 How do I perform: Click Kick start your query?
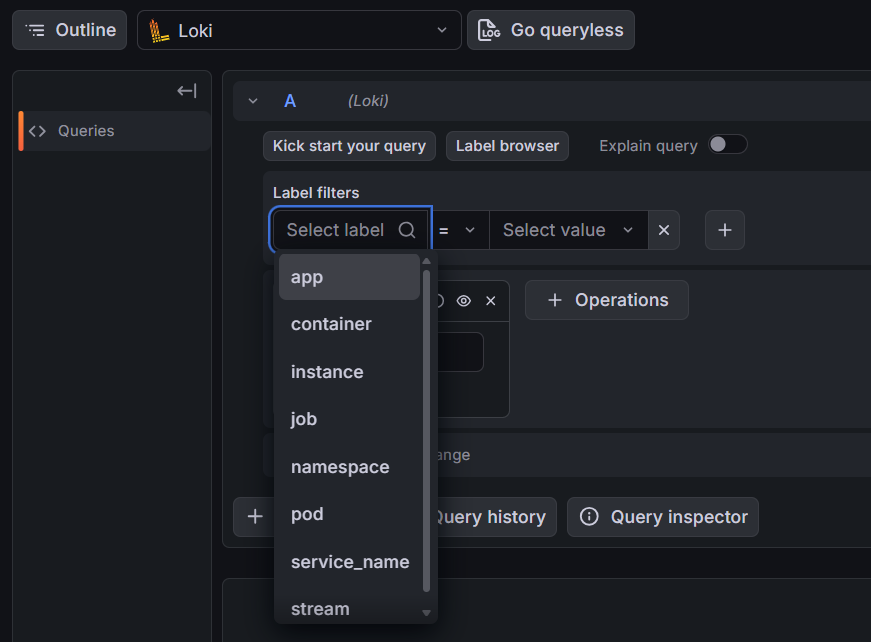point(349,146)
